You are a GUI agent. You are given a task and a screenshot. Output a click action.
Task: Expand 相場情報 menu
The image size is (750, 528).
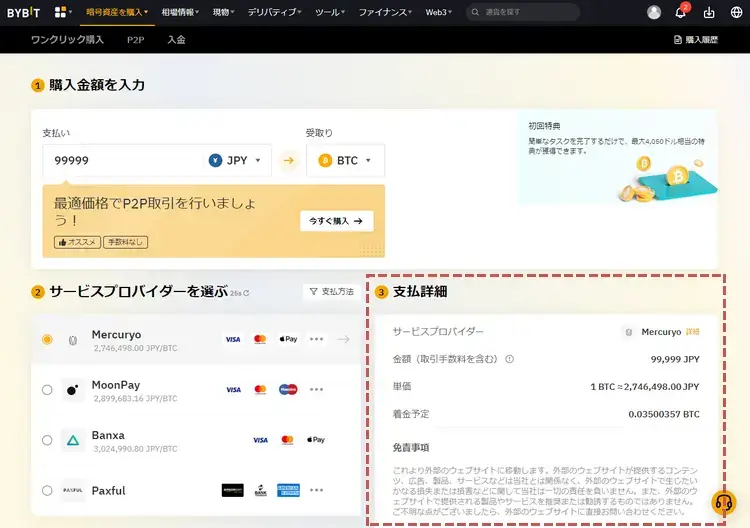click(x=180, y=12)
